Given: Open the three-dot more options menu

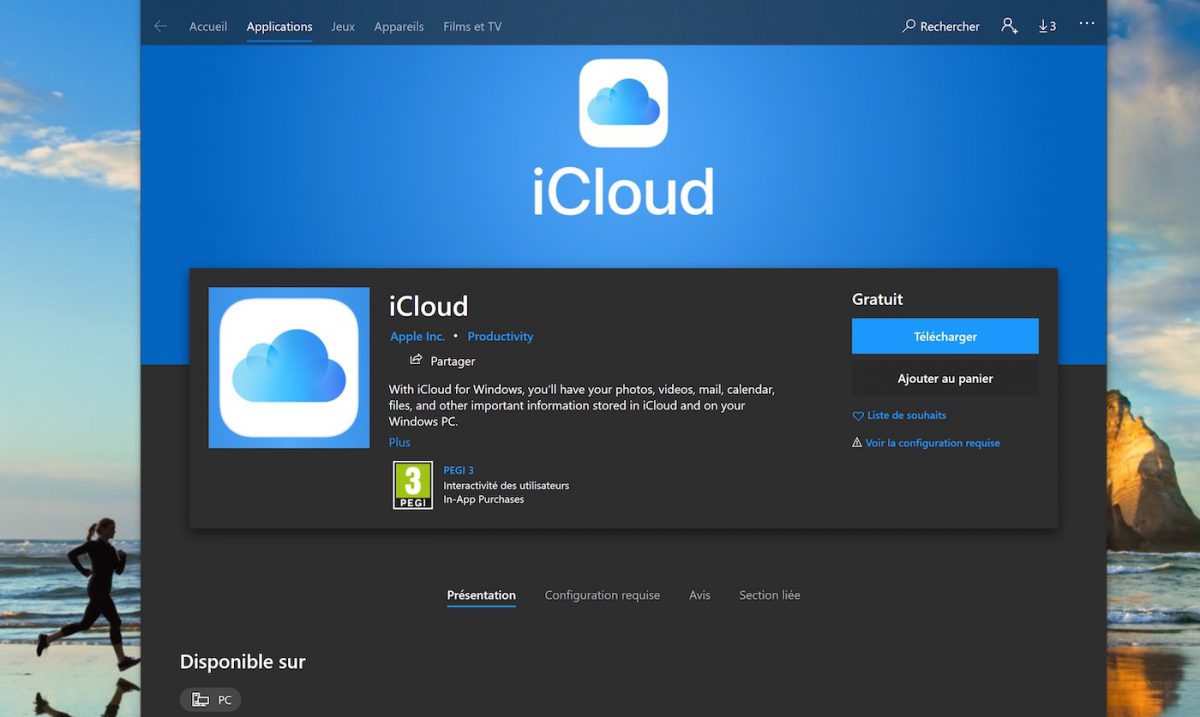Looking at the screenshot, I should click(x=1087, y=24).
